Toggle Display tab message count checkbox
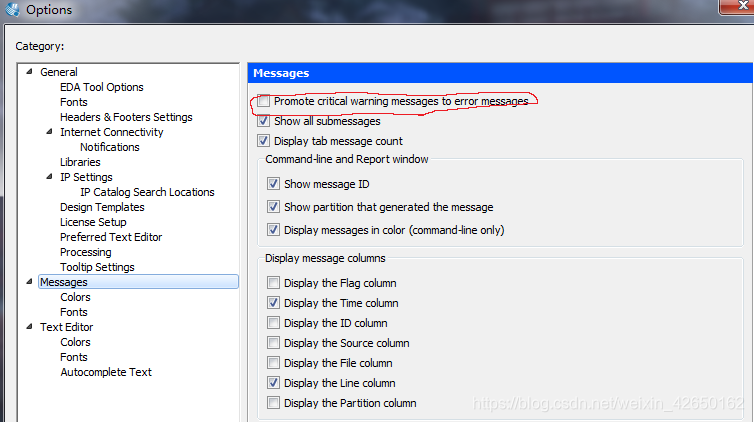 264,141
